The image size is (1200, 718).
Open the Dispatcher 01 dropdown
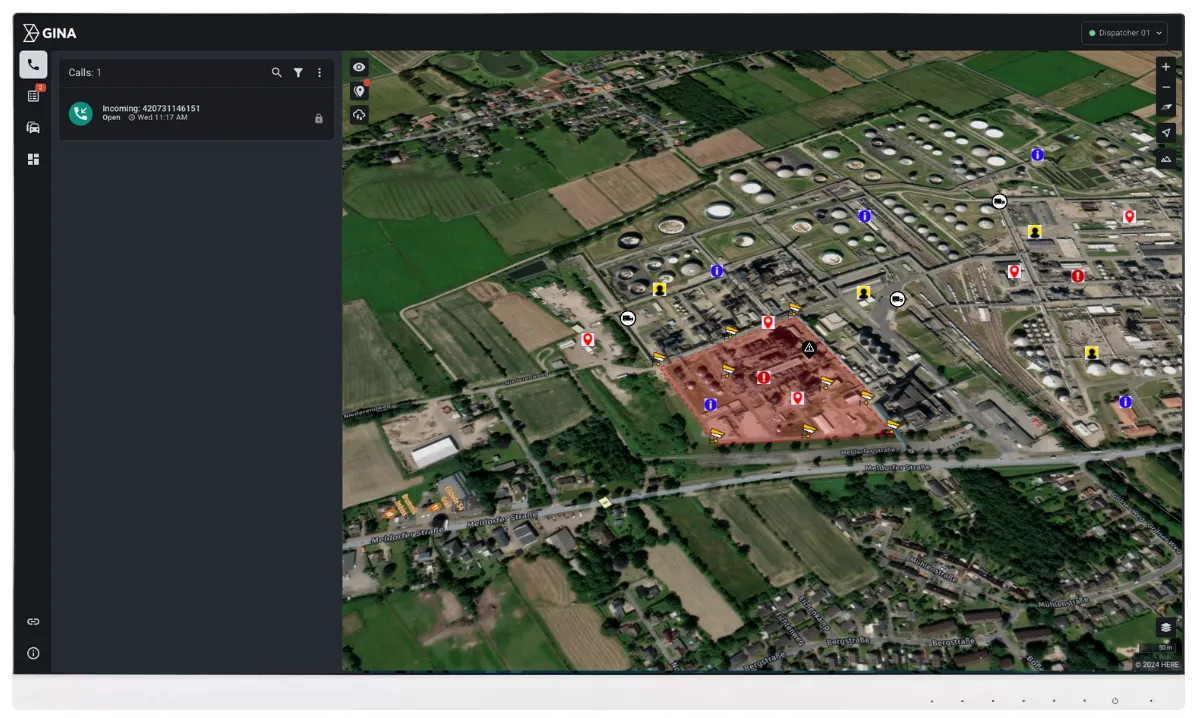click(1124, 32)
